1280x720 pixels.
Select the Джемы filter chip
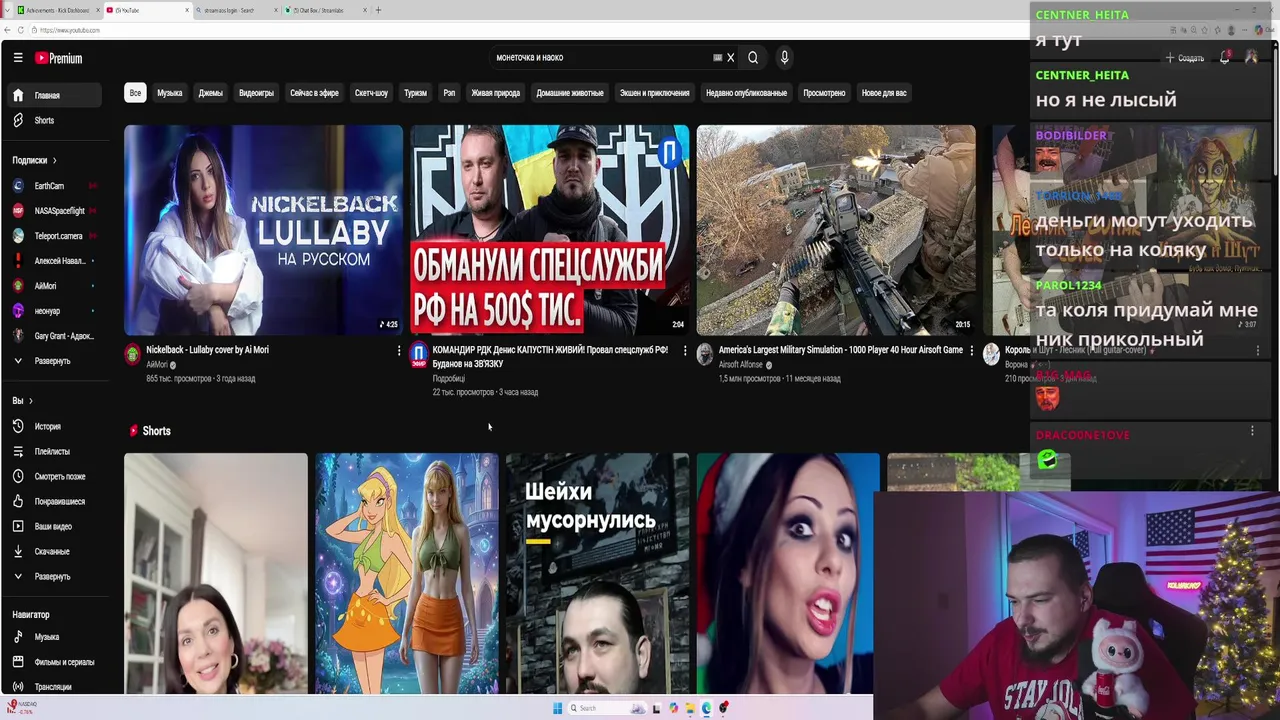pyautogui.click(x=210, y=93)
